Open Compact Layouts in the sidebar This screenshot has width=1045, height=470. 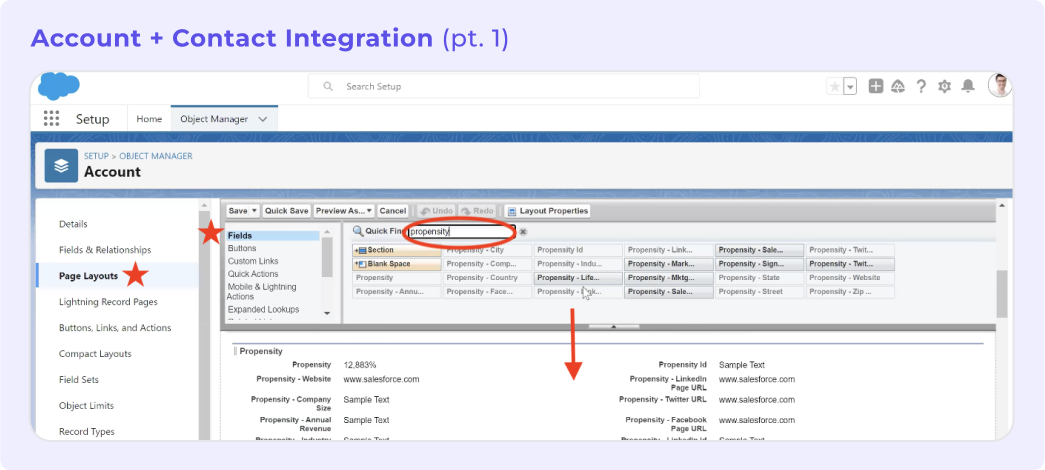[x=95, y=354]
